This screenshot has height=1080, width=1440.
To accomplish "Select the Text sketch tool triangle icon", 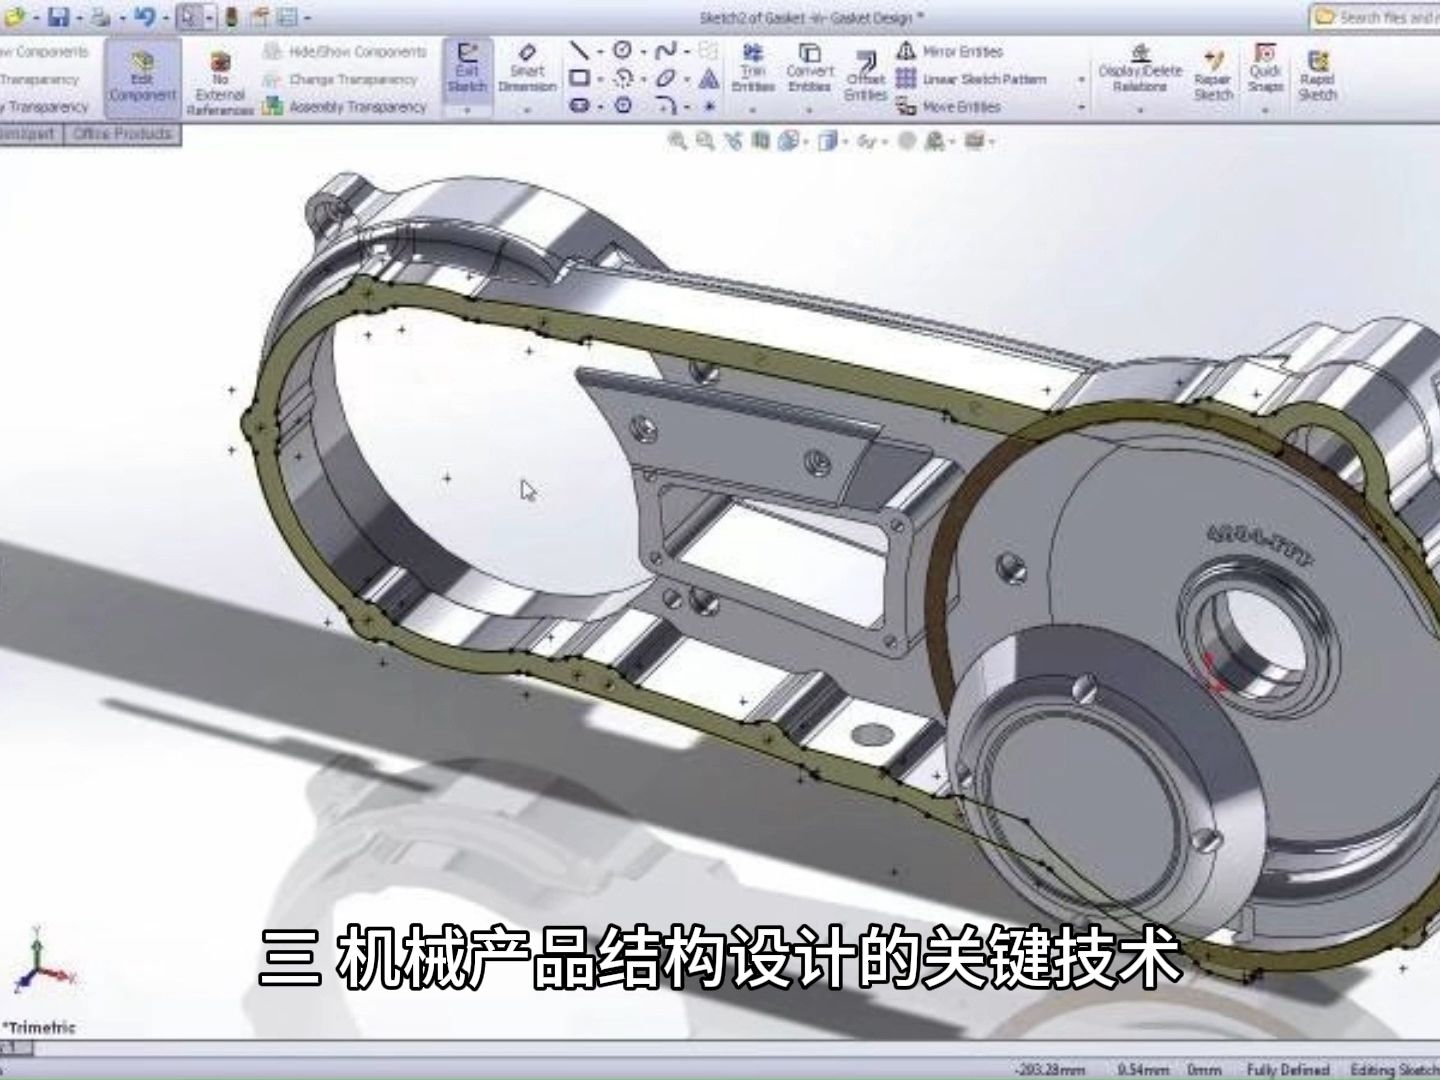I will (x=709, y=78).
